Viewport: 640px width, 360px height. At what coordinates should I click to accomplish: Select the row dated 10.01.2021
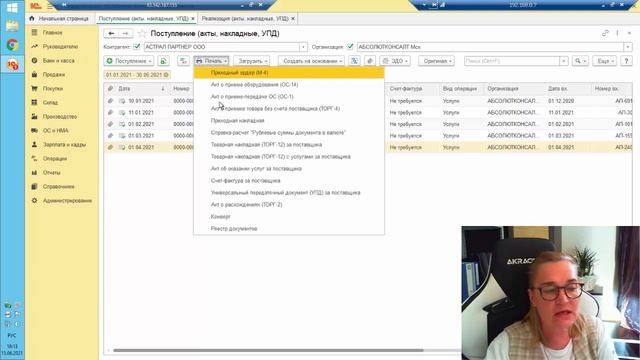point(368,101)
